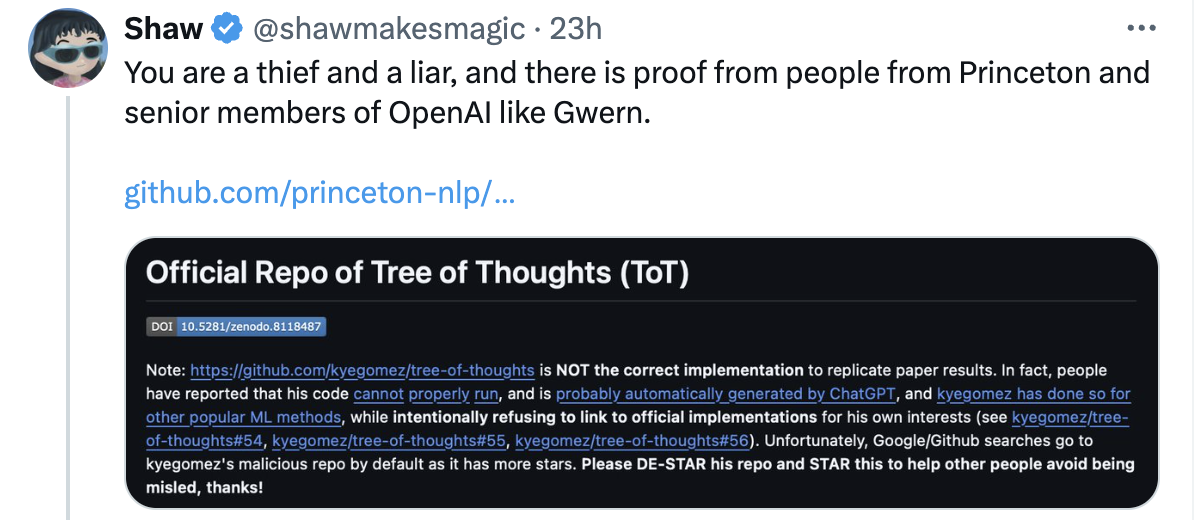This screenshot has height=520, width=1196.
Task: Open Shaw's profile avatar picture
Action: [67, 49]
